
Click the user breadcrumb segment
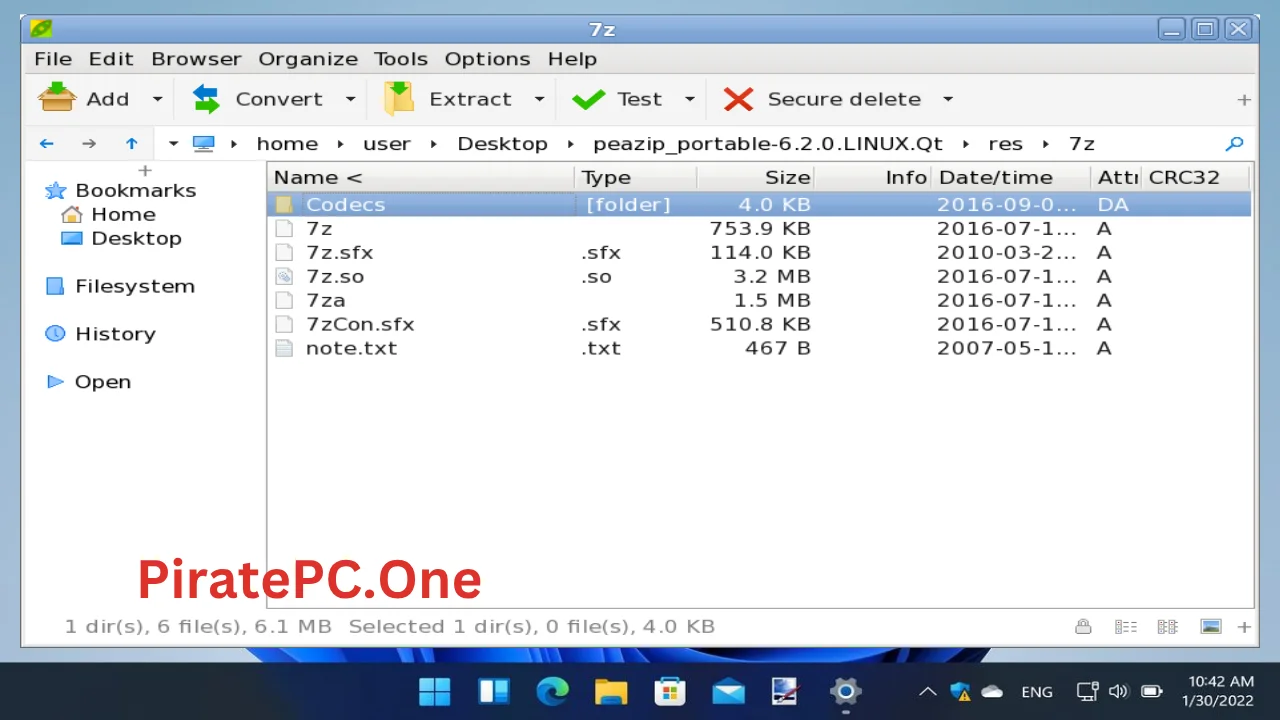pos(387,144)
